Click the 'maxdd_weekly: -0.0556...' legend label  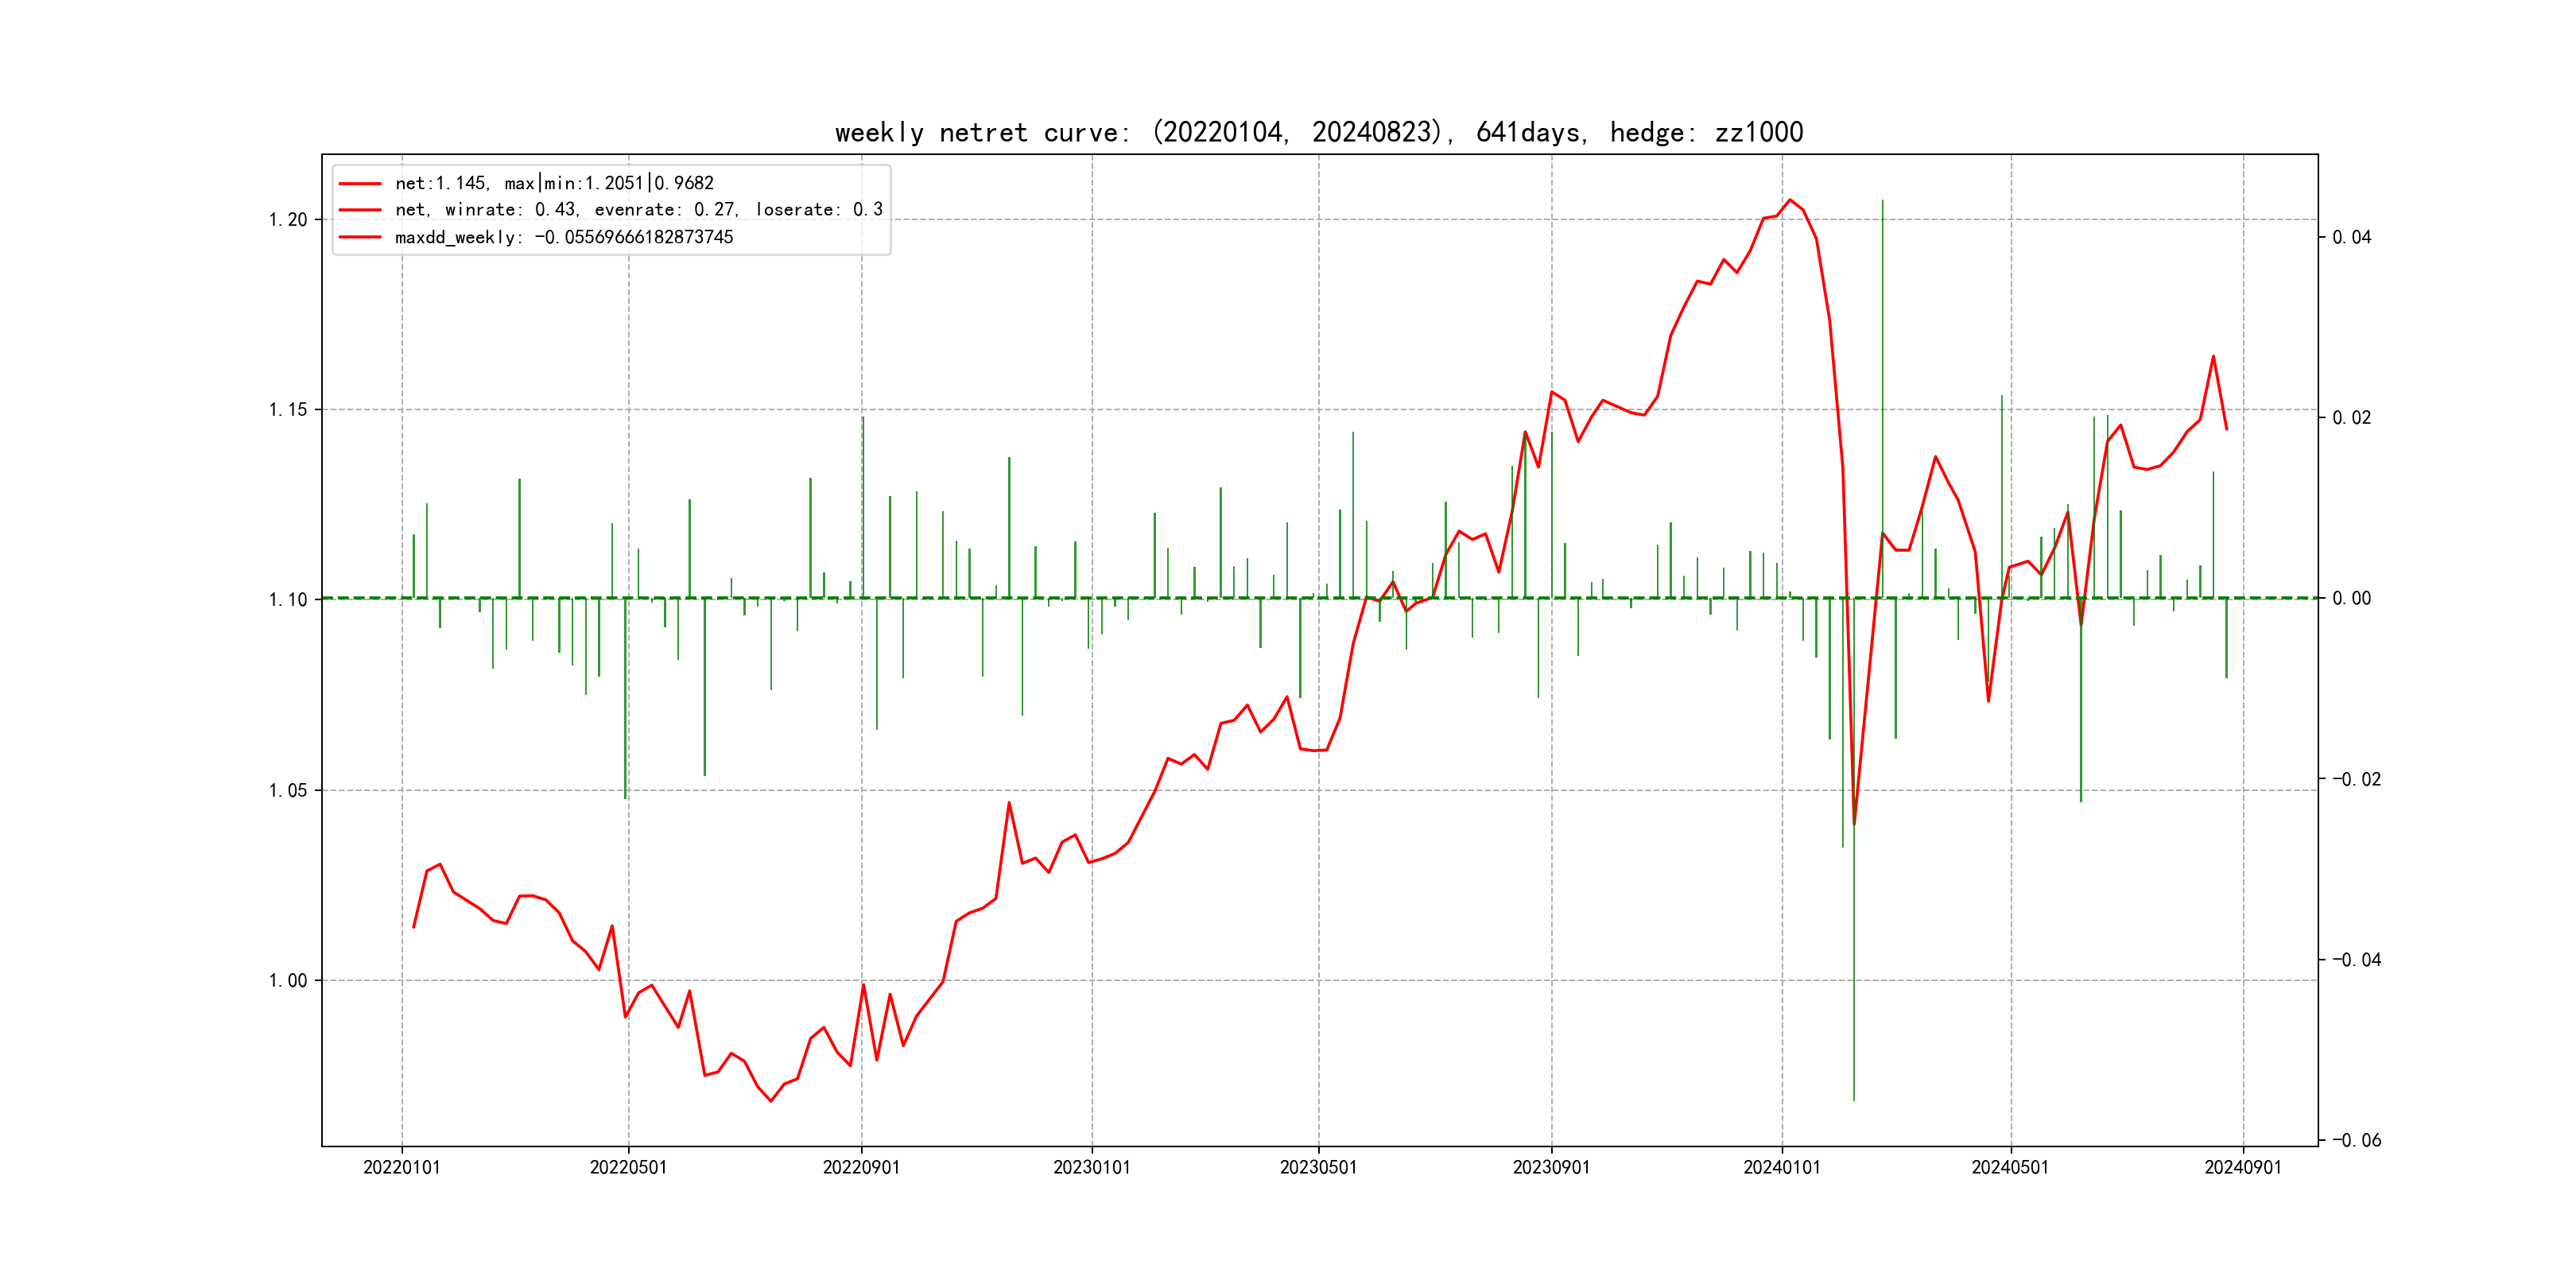click(563, 238)
